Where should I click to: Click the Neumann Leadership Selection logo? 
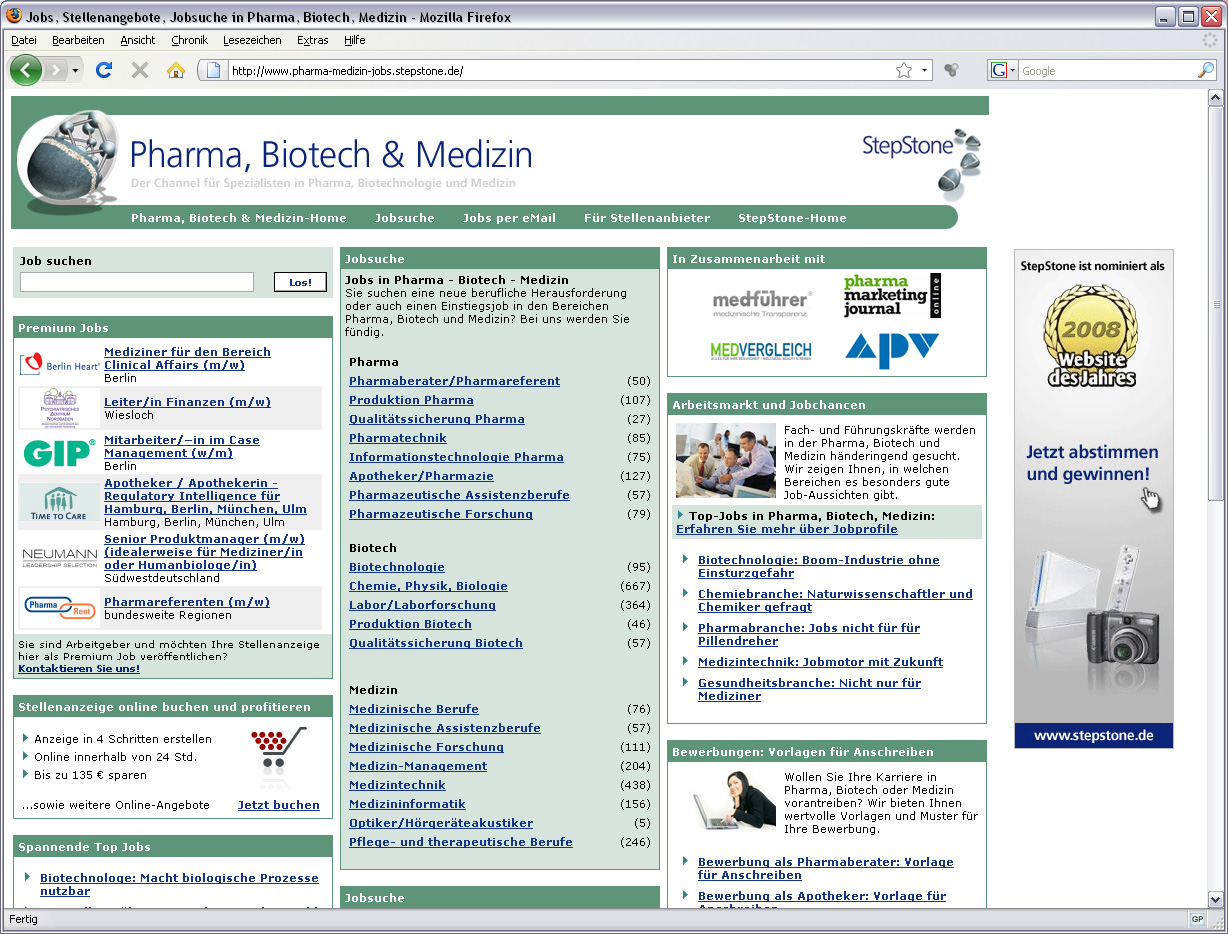click(59, 558)
